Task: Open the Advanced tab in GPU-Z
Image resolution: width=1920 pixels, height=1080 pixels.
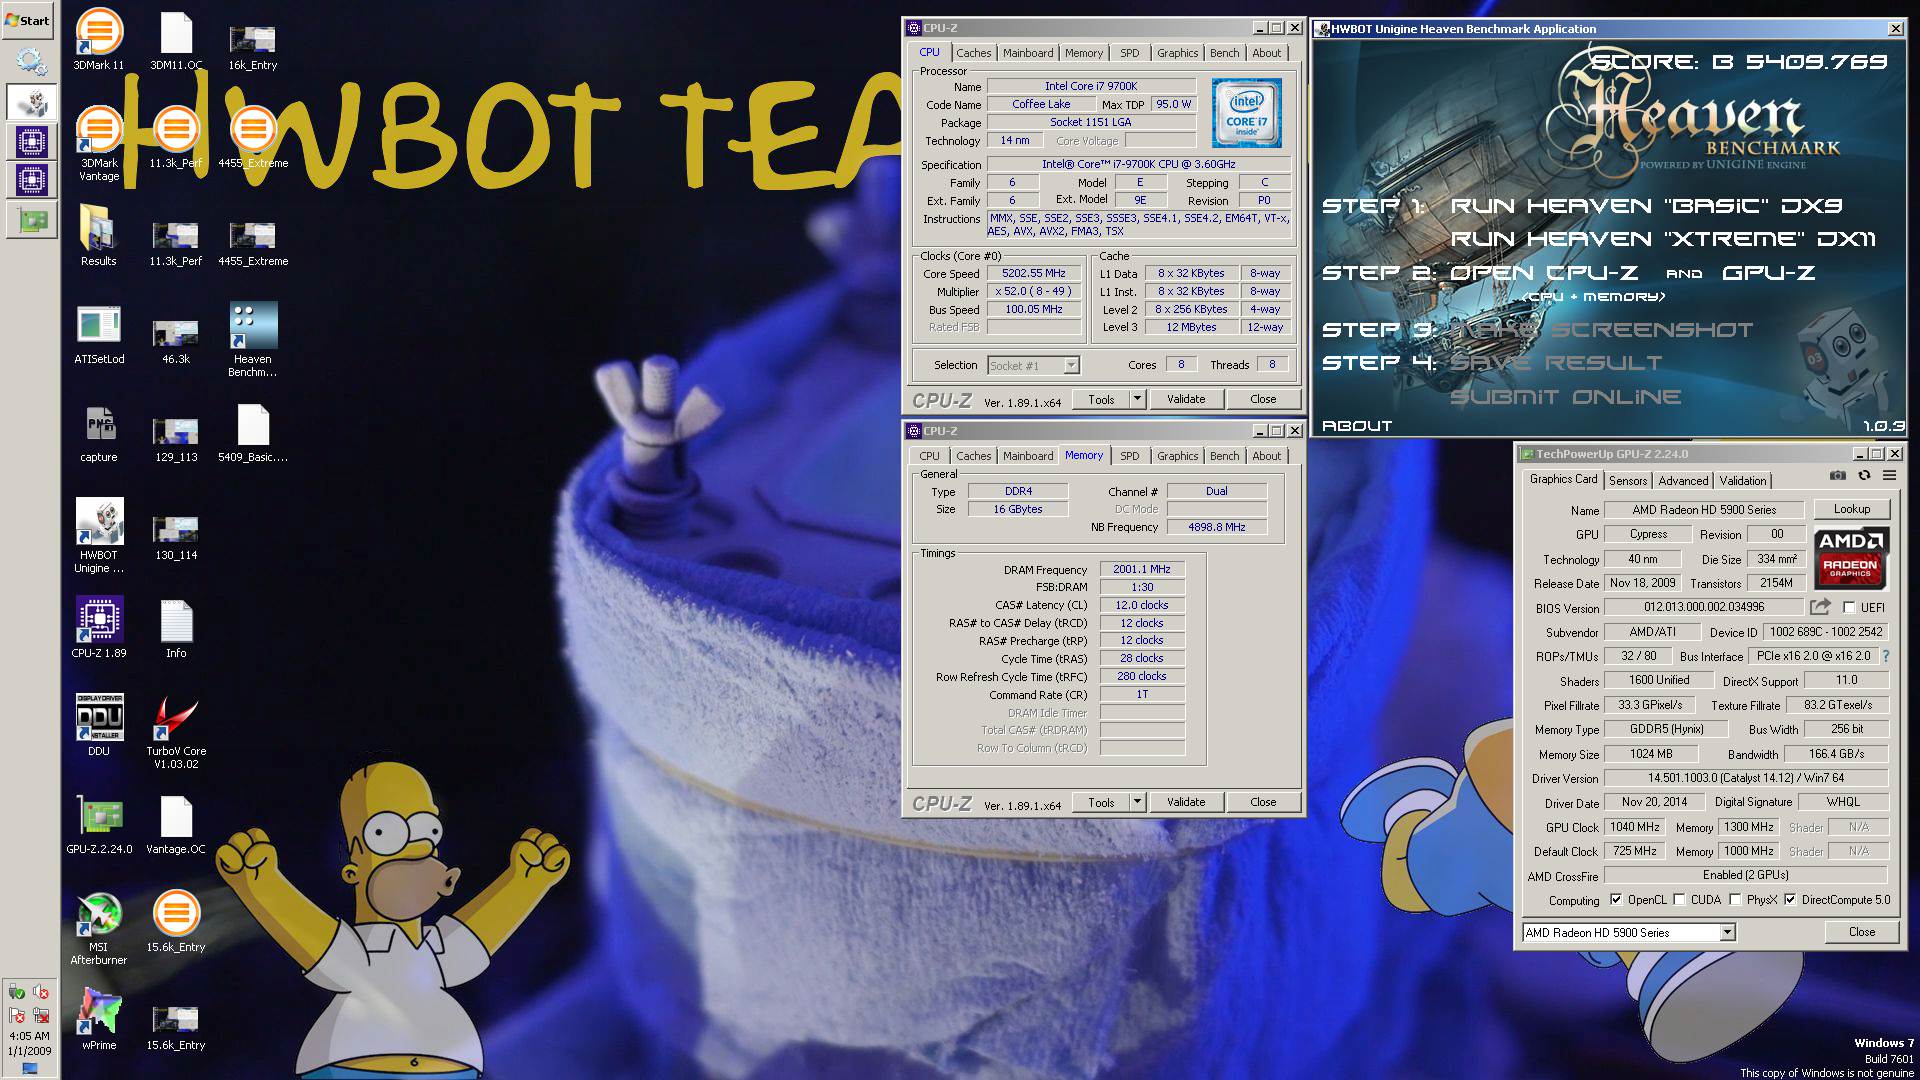Action: (x=1683, y=481)
